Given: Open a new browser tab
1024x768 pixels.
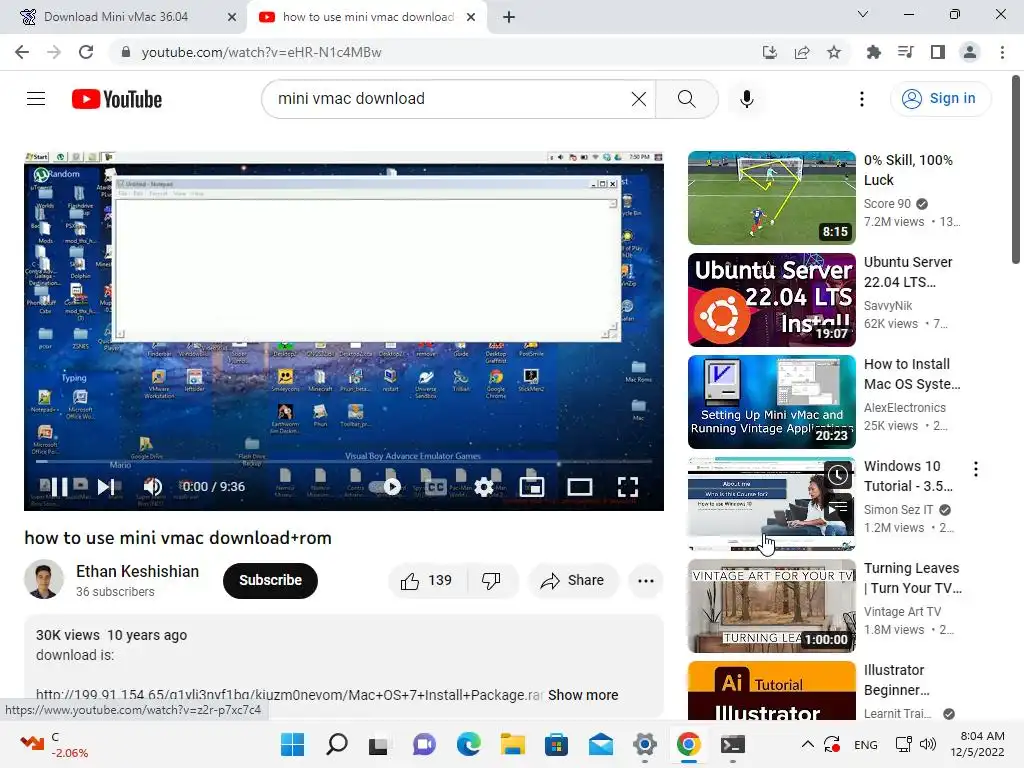Looking at the screenshot, I should click(509, 17).
